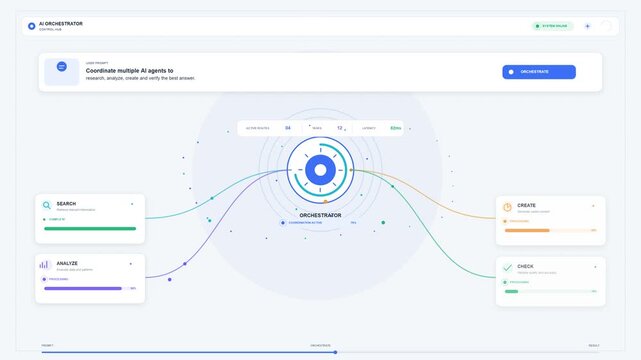Click the Coordination Active status indicator dot
The height and width of the screenshot is (360, 641).
point(282,223)
